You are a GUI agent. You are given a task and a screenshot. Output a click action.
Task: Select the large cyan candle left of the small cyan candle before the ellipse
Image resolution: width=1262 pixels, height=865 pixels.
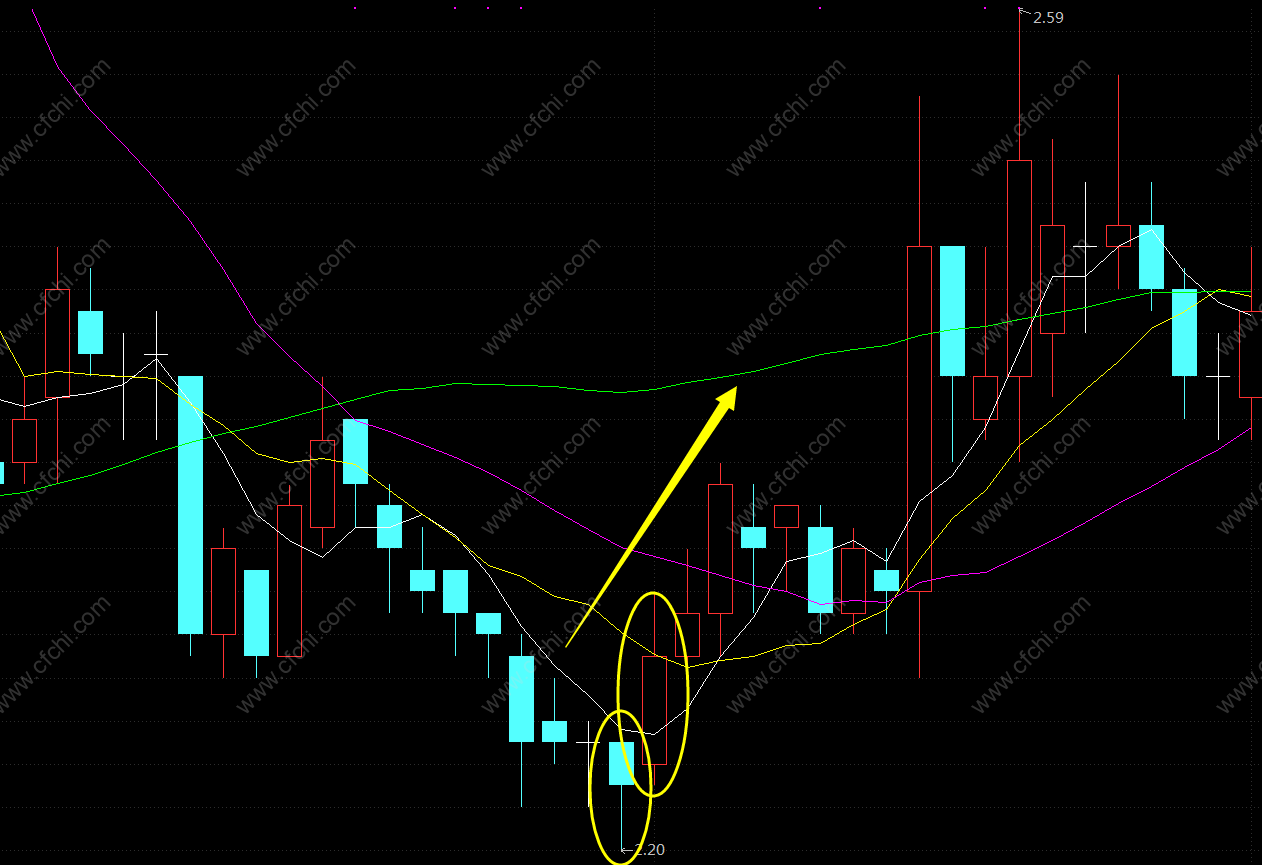click(521, 699)
